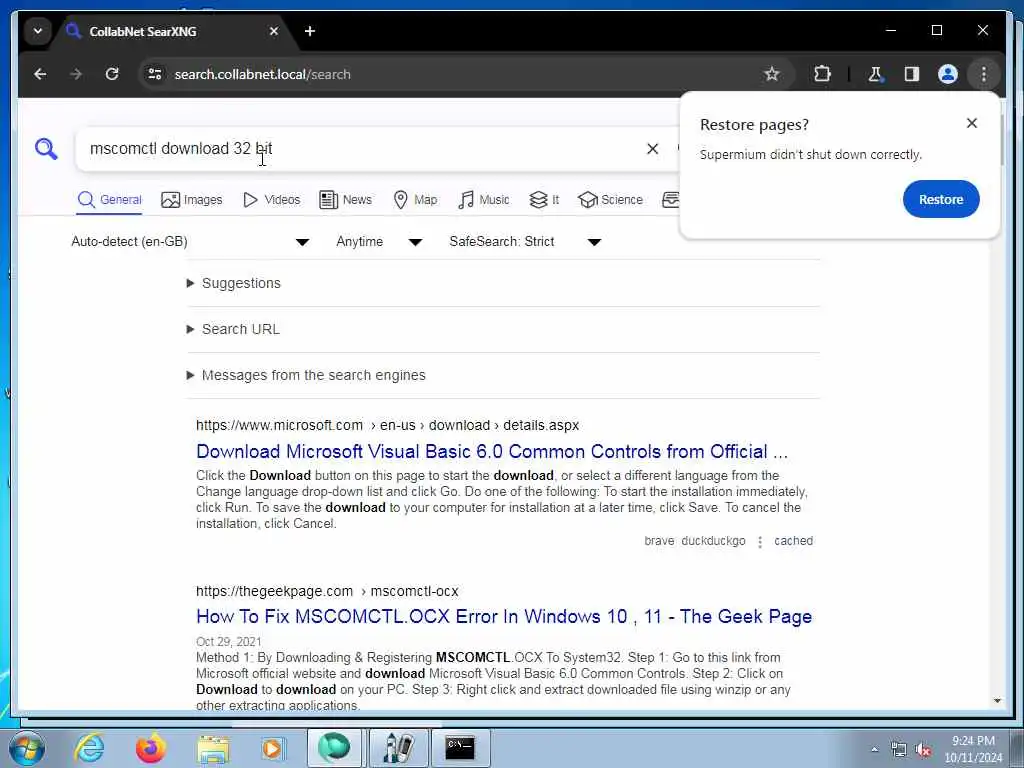Open the three-dot options beside duckduckgo
This screenshot has width=1024, height=768.
pos(760,541)
